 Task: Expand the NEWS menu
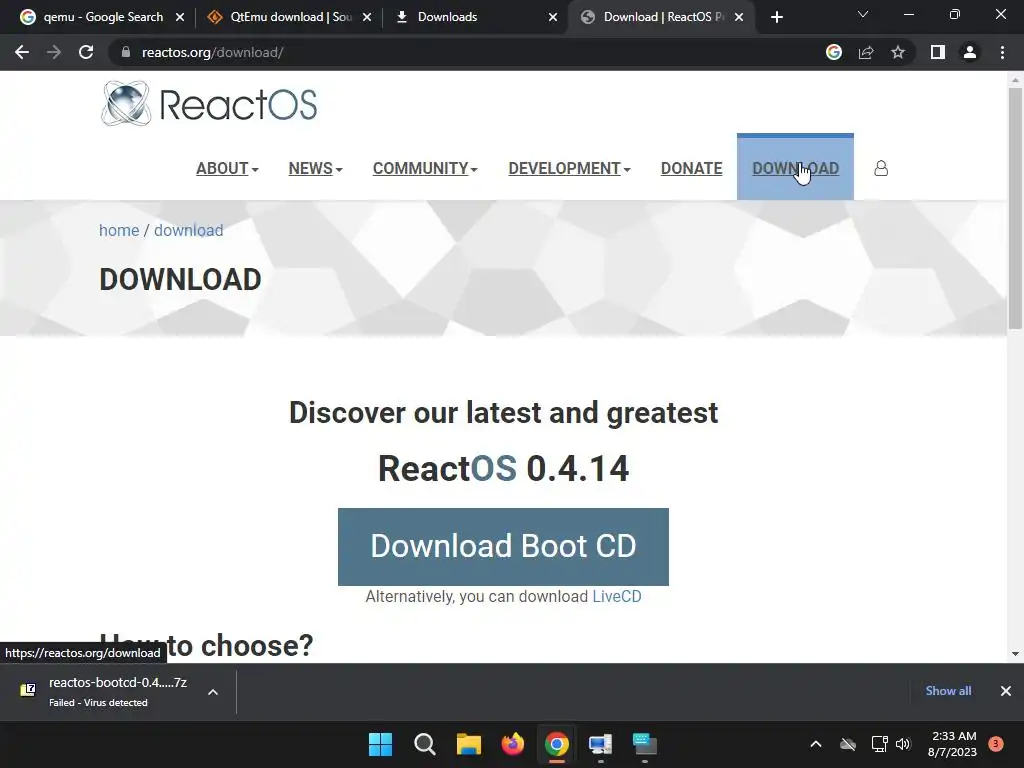tap(315, 168)
